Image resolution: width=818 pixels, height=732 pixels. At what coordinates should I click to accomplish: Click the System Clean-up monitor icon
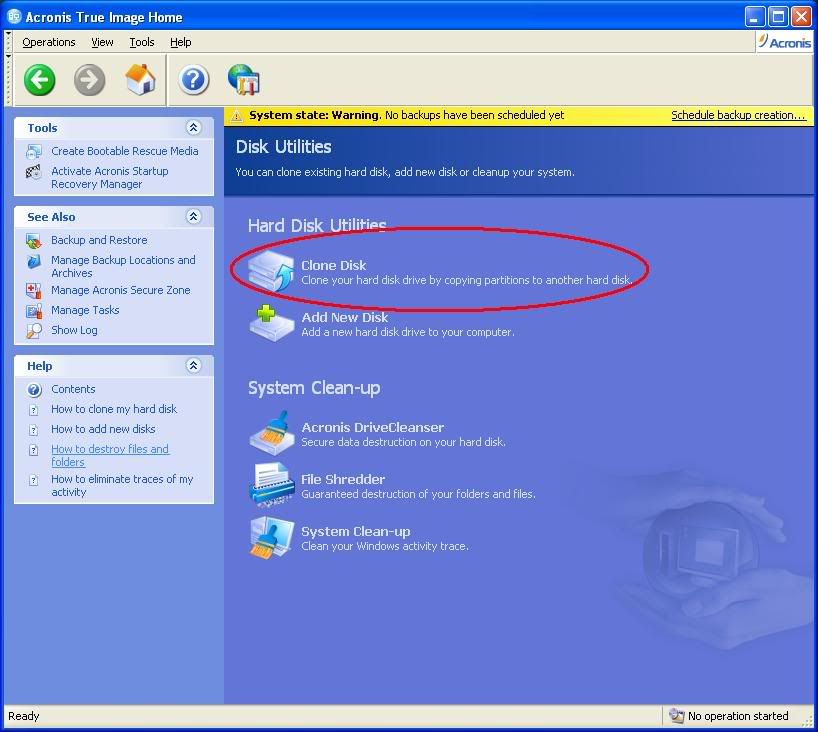tap(271, 537)
